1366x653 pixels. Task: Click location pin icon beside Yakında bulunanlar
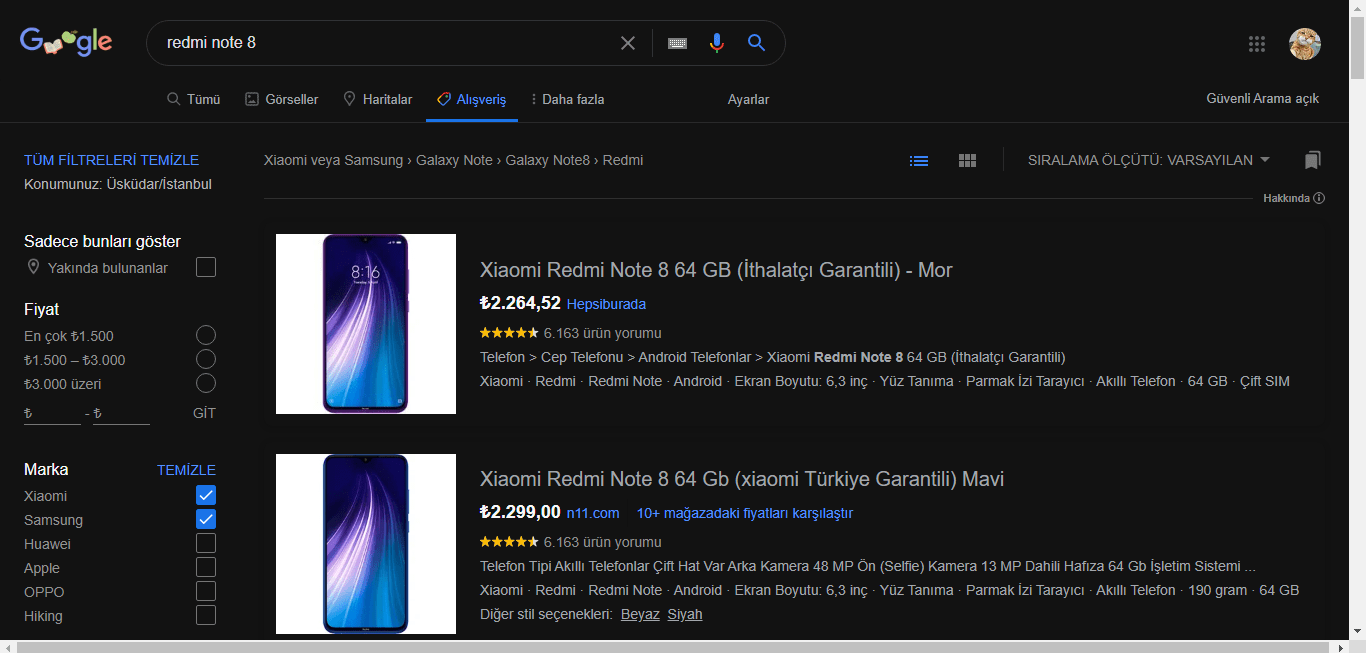(x=34, y=267)
